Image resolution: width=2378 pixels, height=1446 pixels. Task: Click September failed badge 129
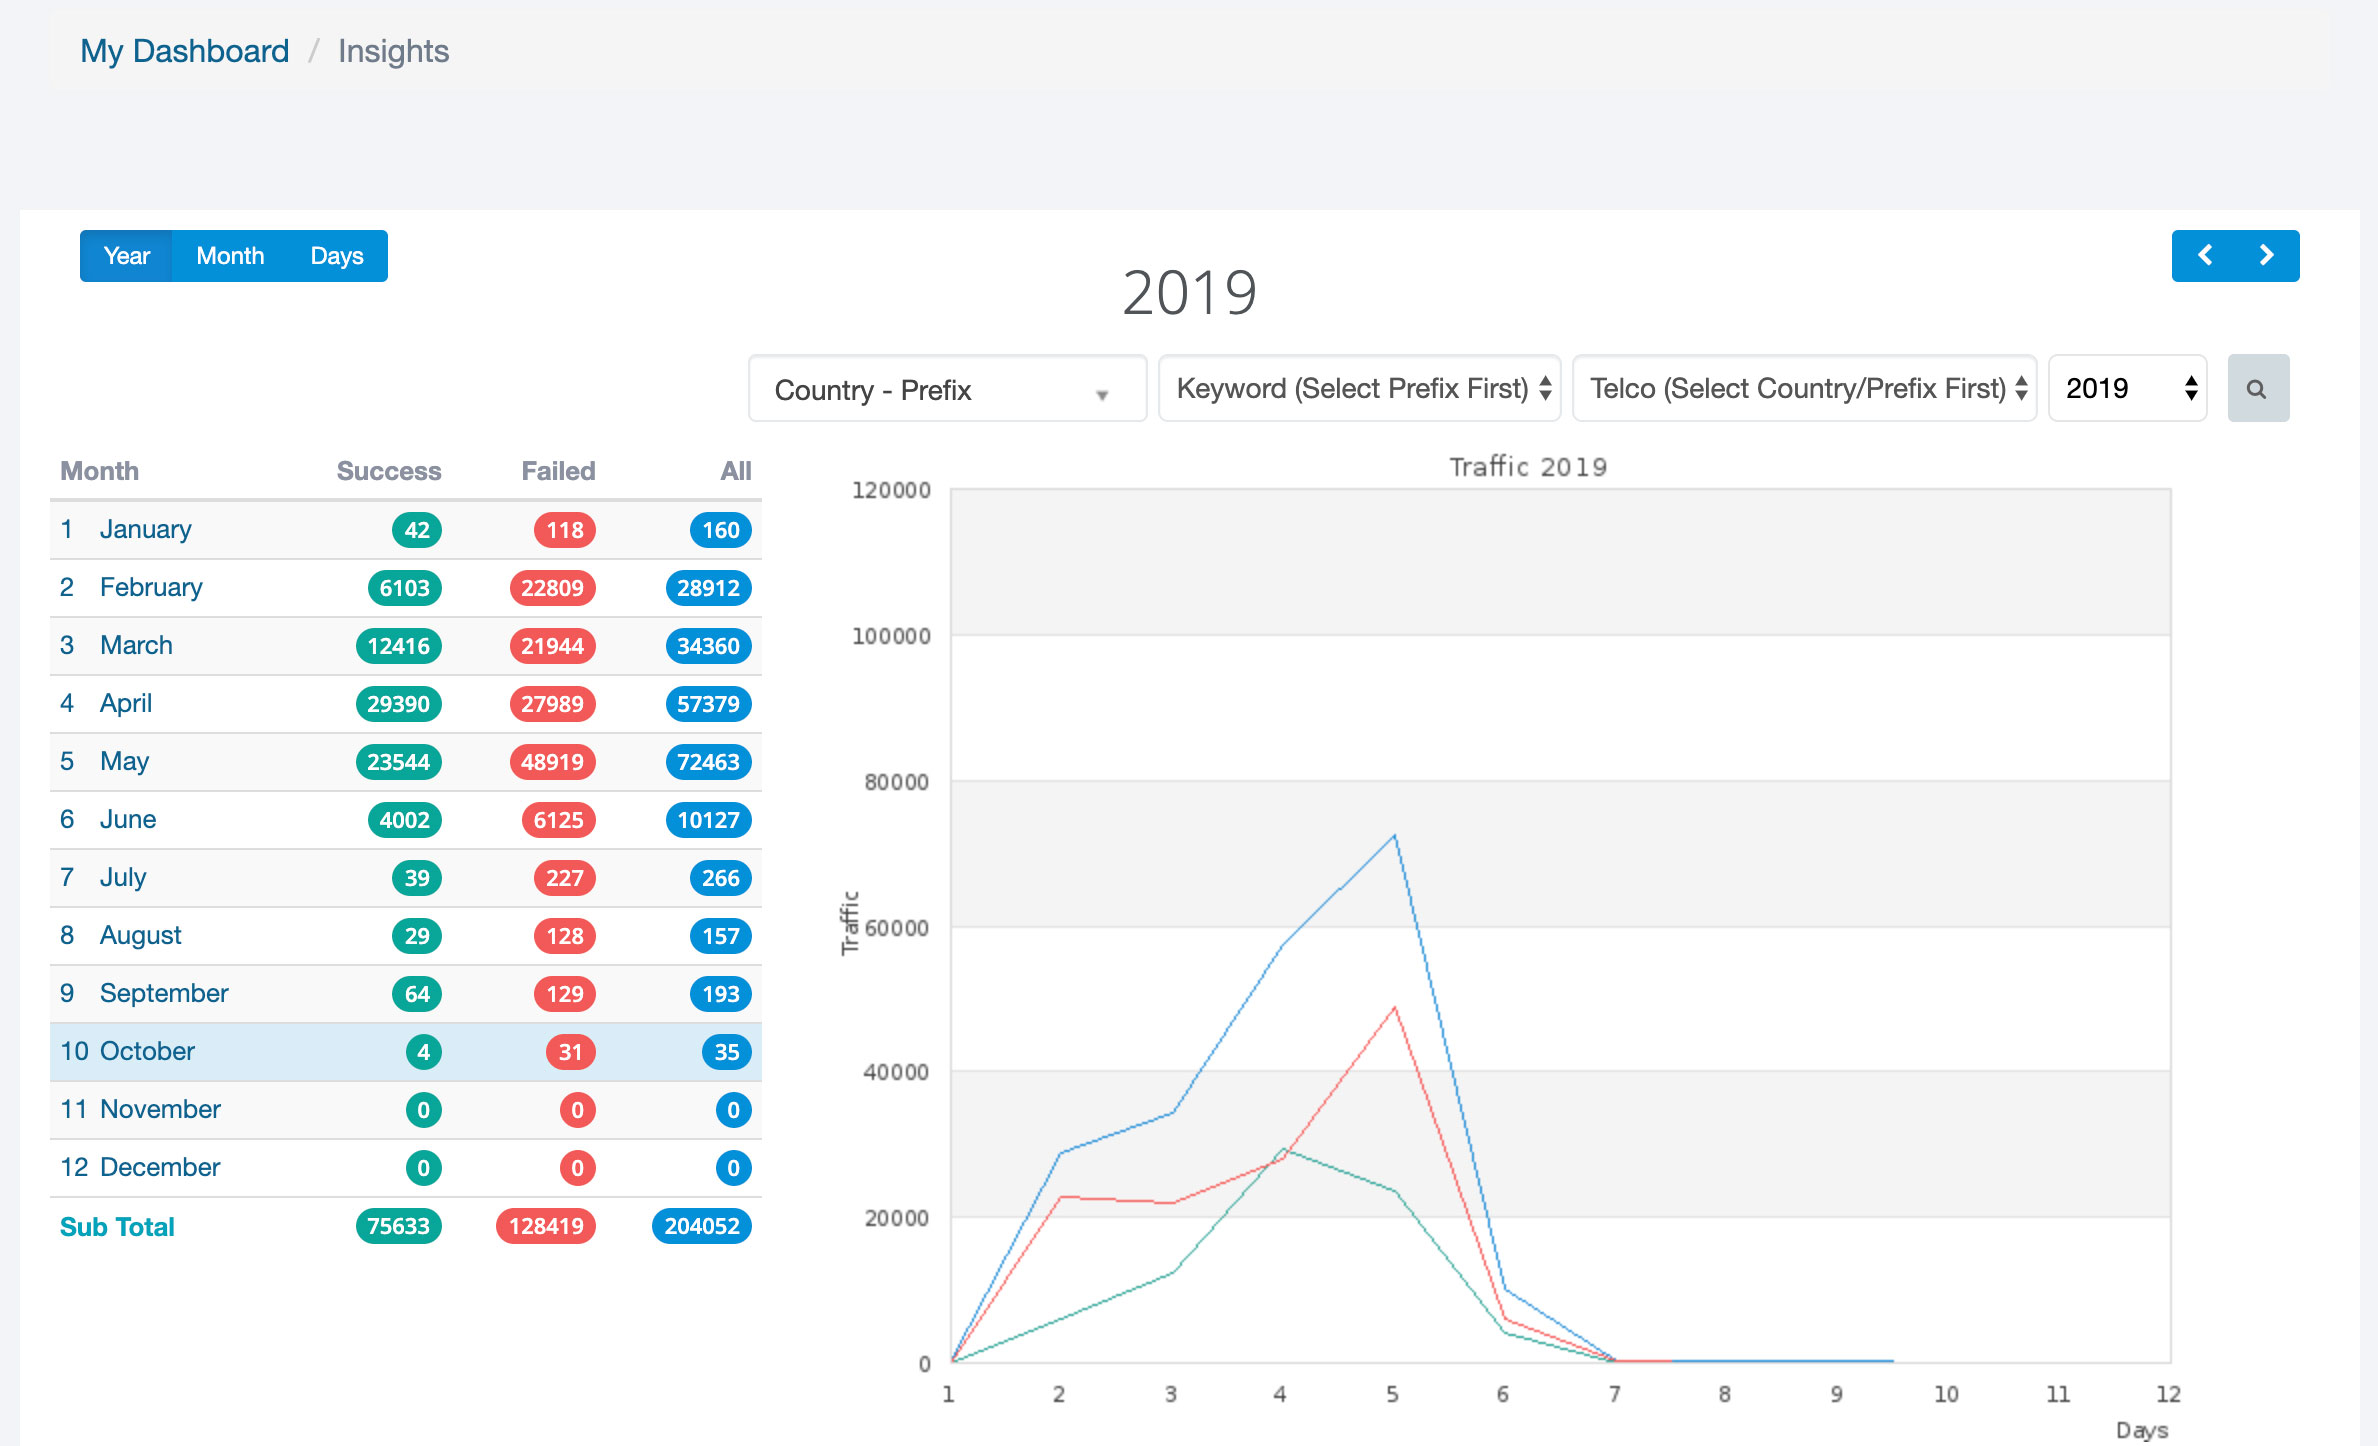pos(565,994)
